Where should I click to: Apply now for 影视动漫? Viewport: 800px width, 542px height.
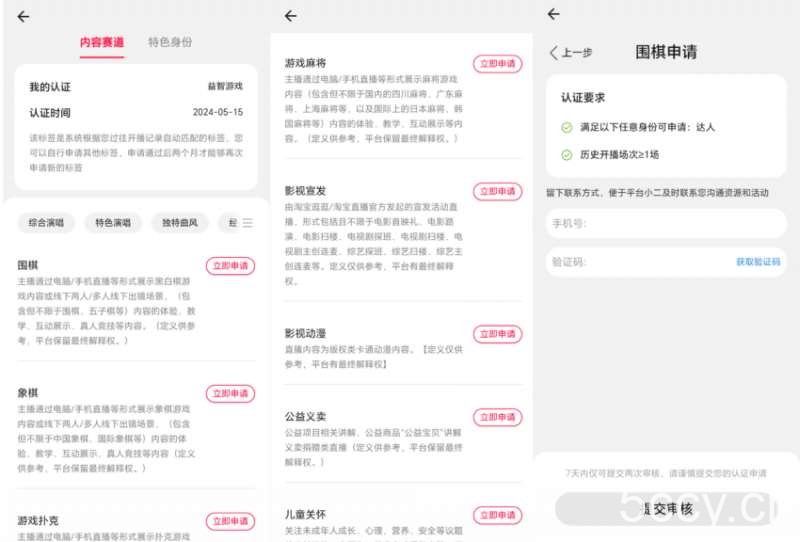(x=497, y=334)
